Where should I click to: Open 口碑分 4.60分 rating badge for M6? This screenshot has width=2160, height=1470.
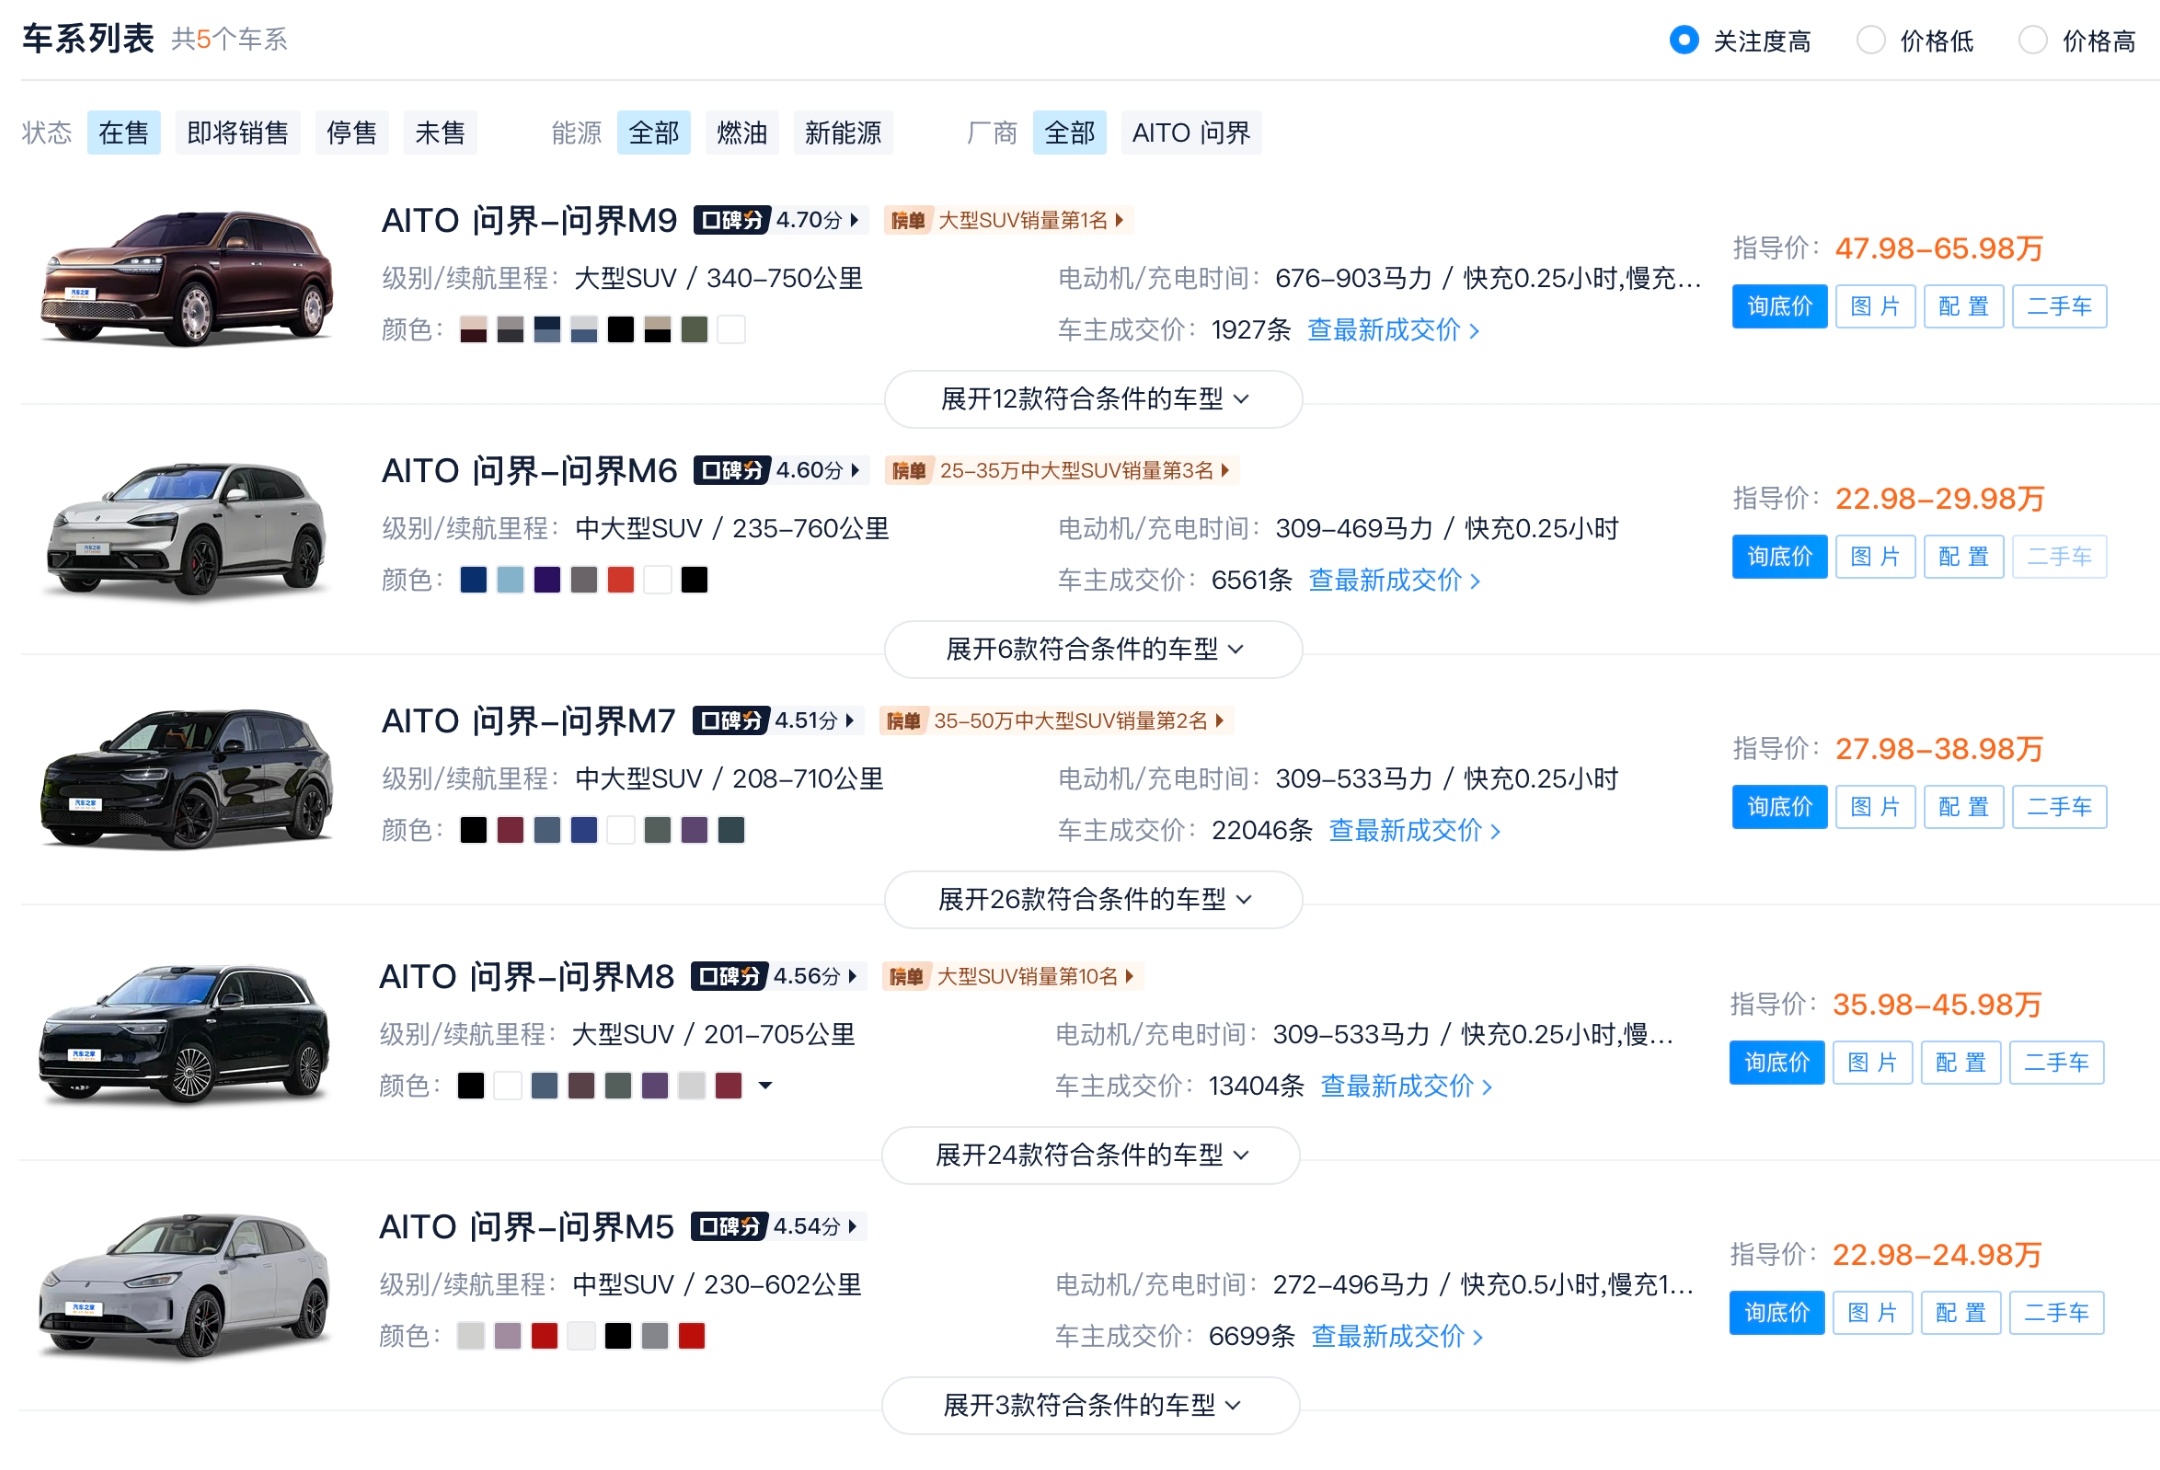click(x=779, y=470)
